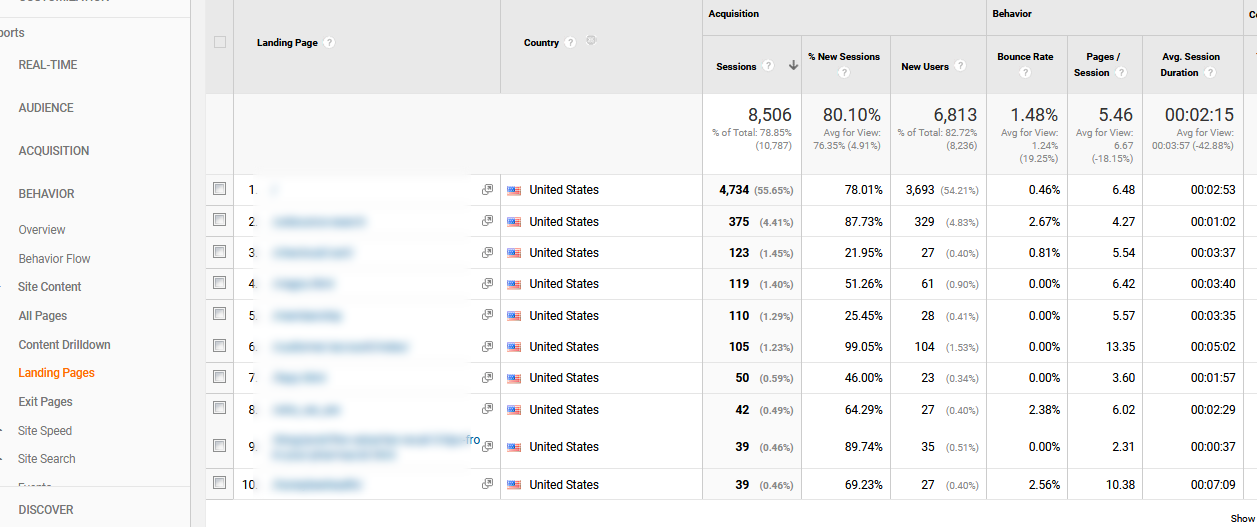1257x527 pixels.
Task: Click help icon next to New Users
Action: click(960, 67)
